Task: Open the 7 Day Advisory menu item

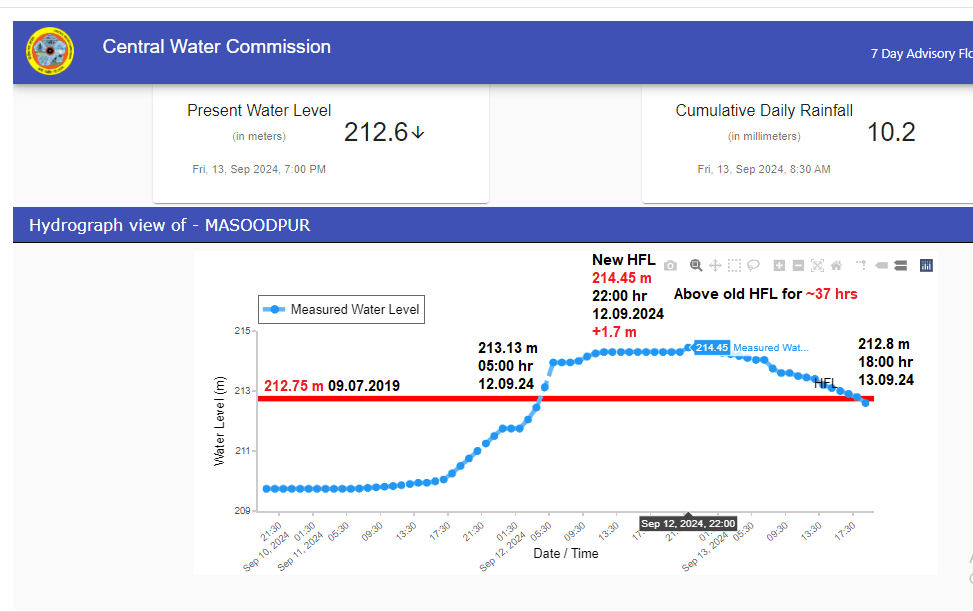Action: coord(920,54)
